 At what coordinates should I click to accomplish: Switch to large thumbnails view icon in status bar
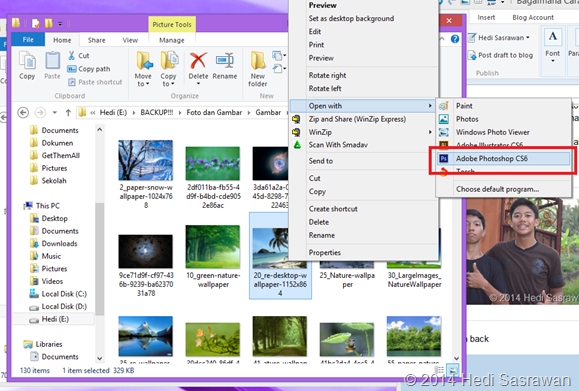pos(452,370)
